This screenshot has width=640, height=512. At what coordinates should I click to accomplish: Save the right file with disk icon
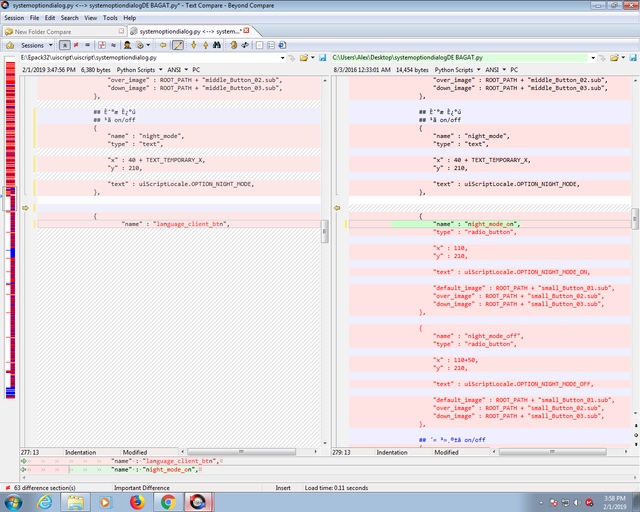633,58
